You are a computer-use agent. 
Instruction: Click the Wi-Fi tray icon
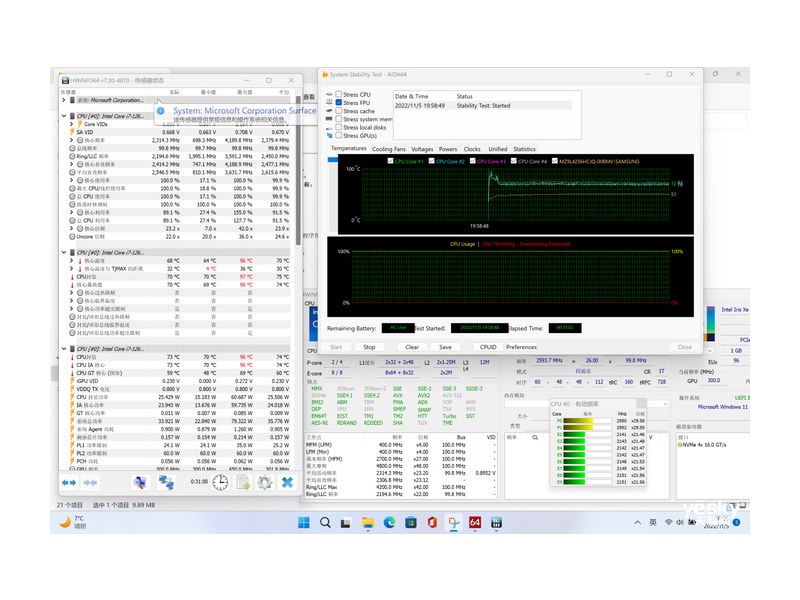668,522
